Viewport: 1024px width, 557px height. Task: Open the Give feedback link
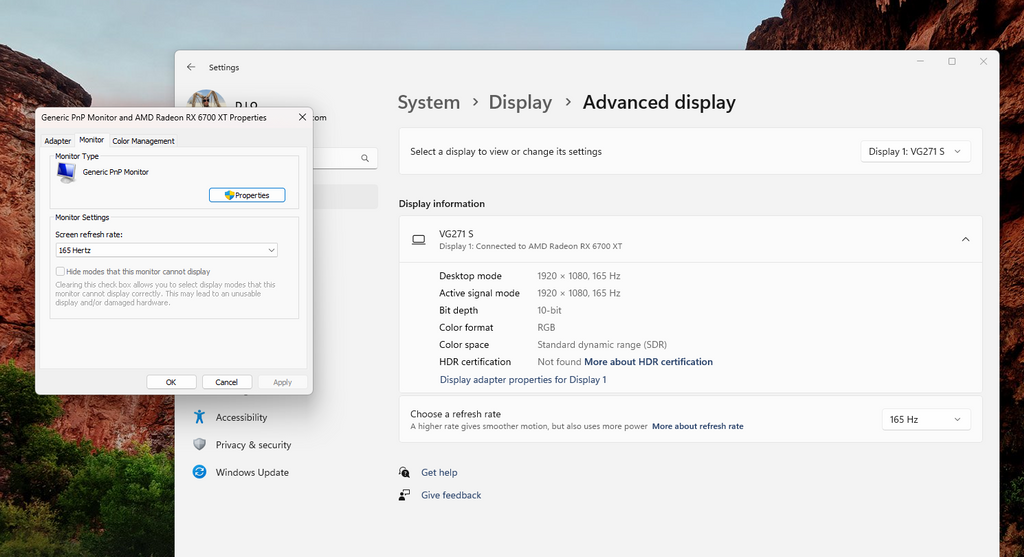(451, 495)
